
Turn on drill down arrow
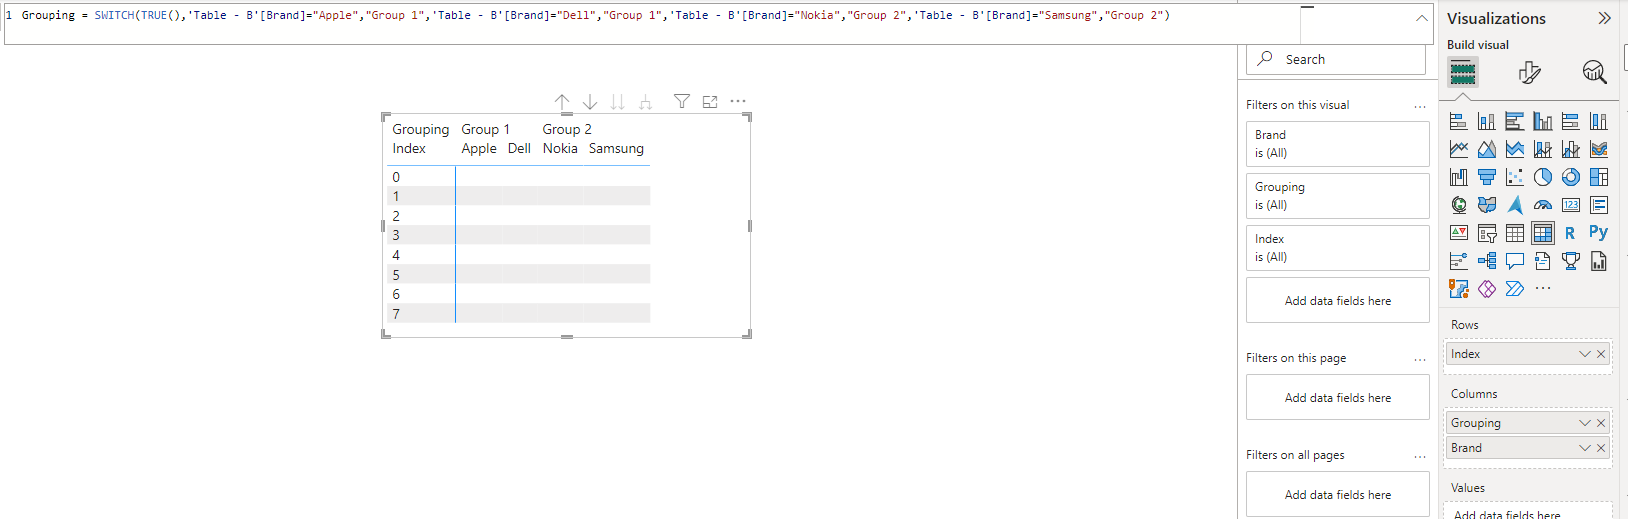pyautogui.click(x=590, y=102)
